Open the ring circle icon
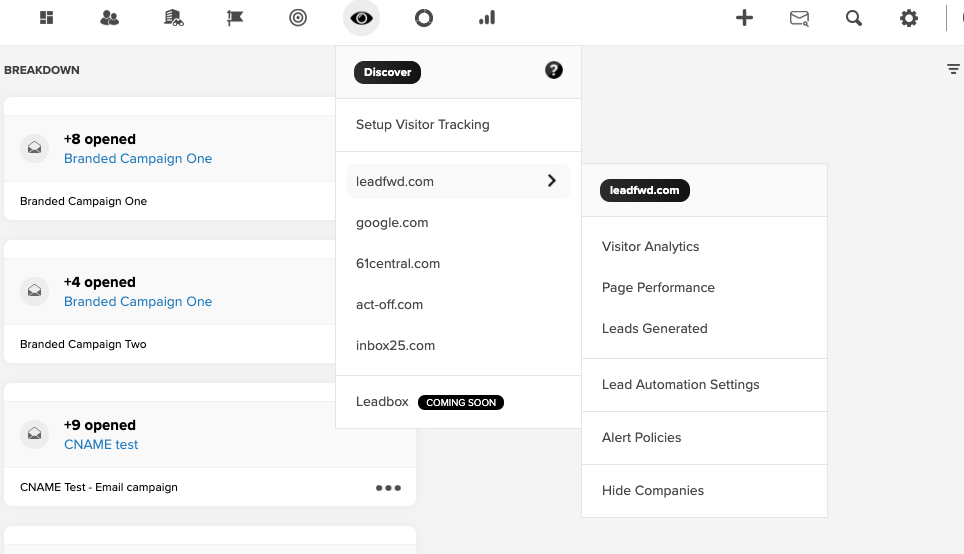The image size is (964, 554). (x=424, y=18)
